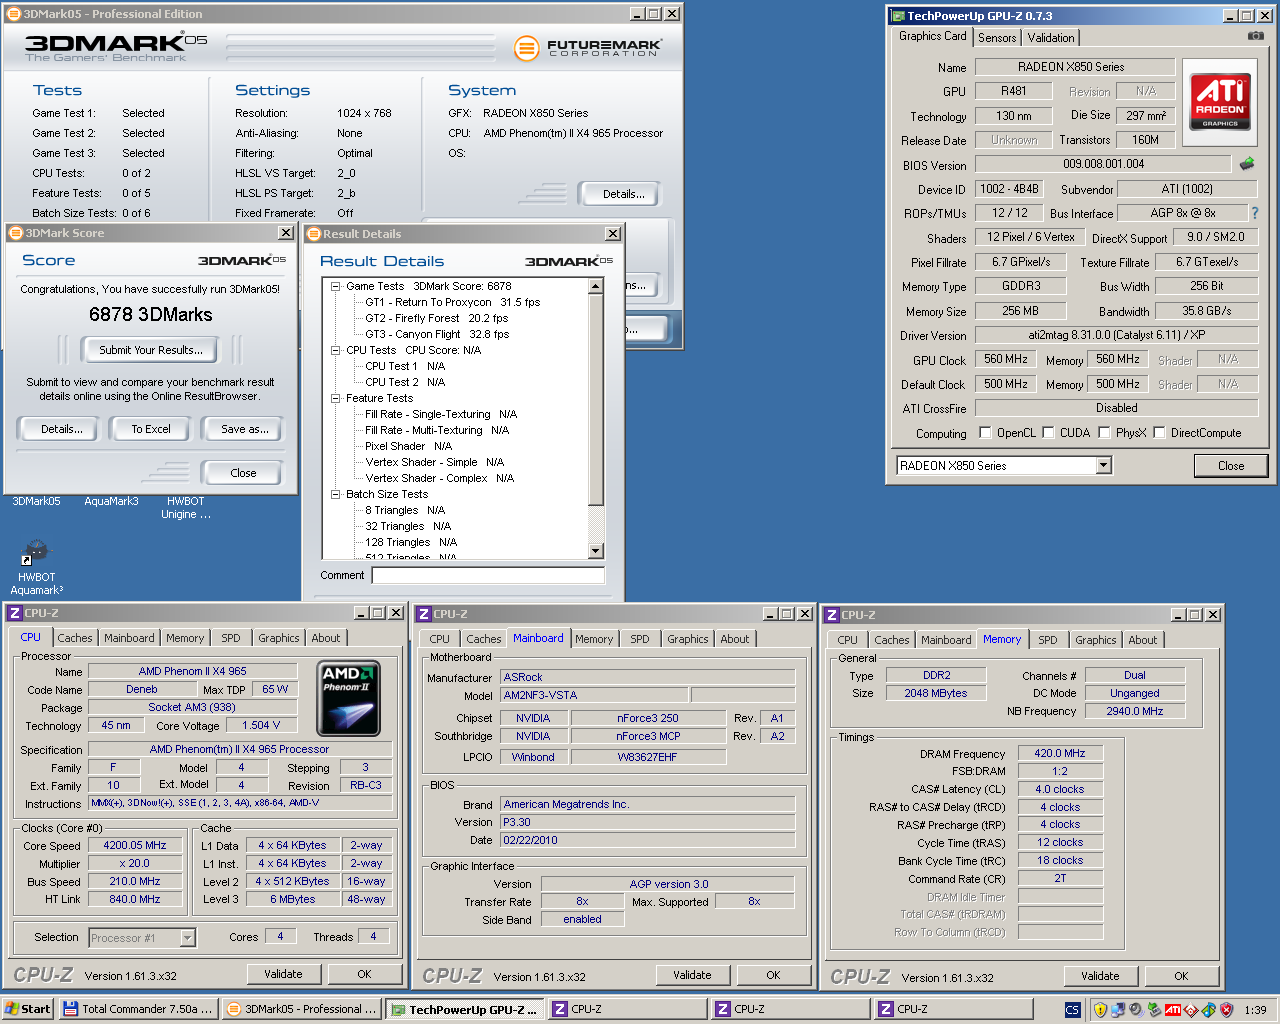Close the Result Details window
This screenshot has width=1280, height=1024.
(x=613, y=233)
